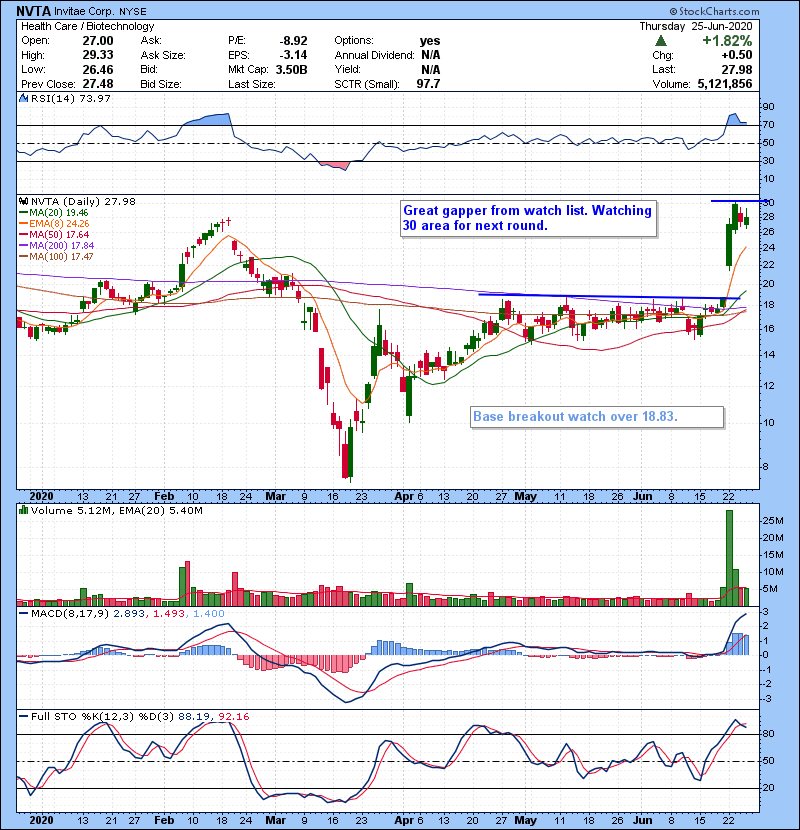This screenshot has height=830, width=800.
Task: Select the NVTA ticker symbol in the header
Action: pyautogui.click(x=33, y=11)
